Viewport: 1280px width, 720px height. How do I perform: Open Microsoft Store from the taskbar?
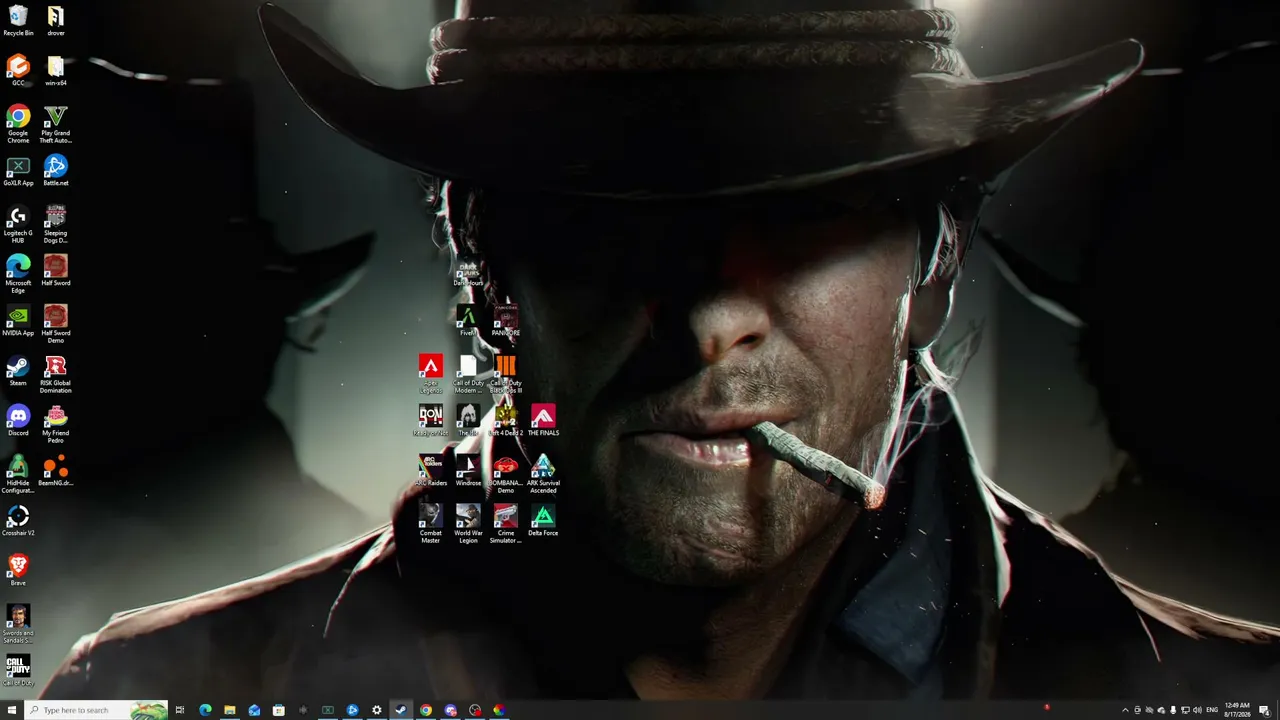278,710
